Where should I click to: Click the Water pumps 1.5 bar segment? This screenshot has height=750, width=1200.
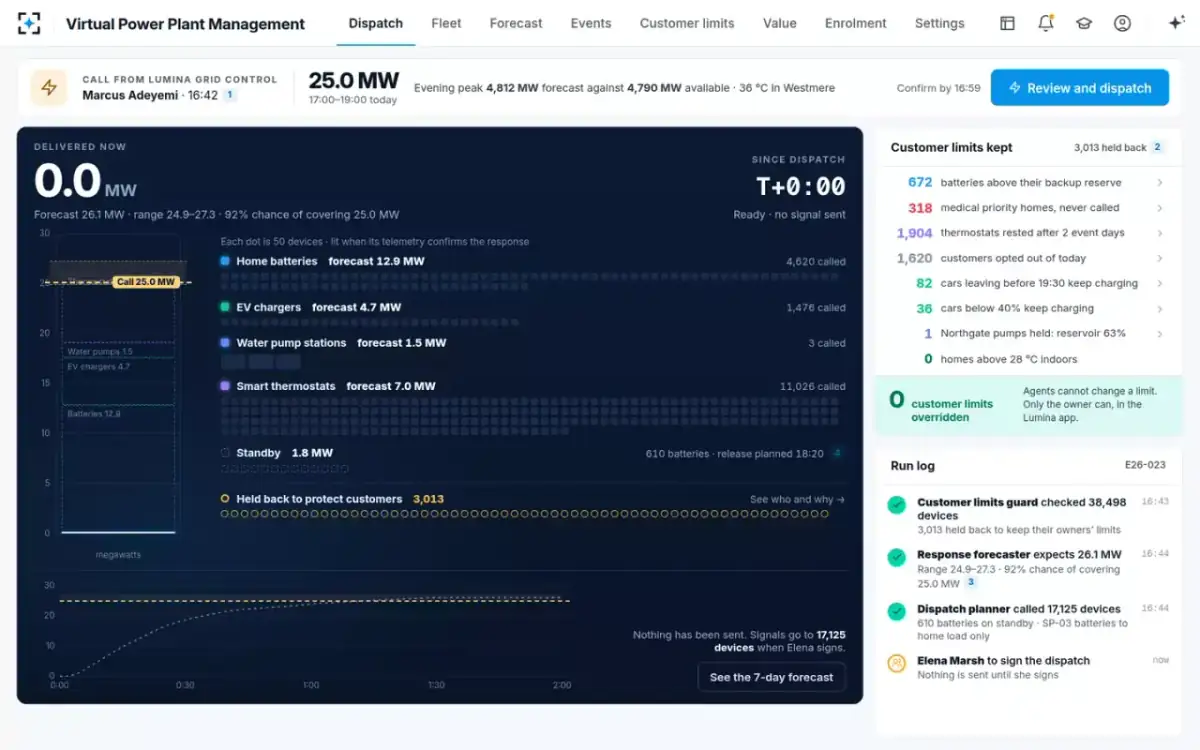click(x=118, y=350)
